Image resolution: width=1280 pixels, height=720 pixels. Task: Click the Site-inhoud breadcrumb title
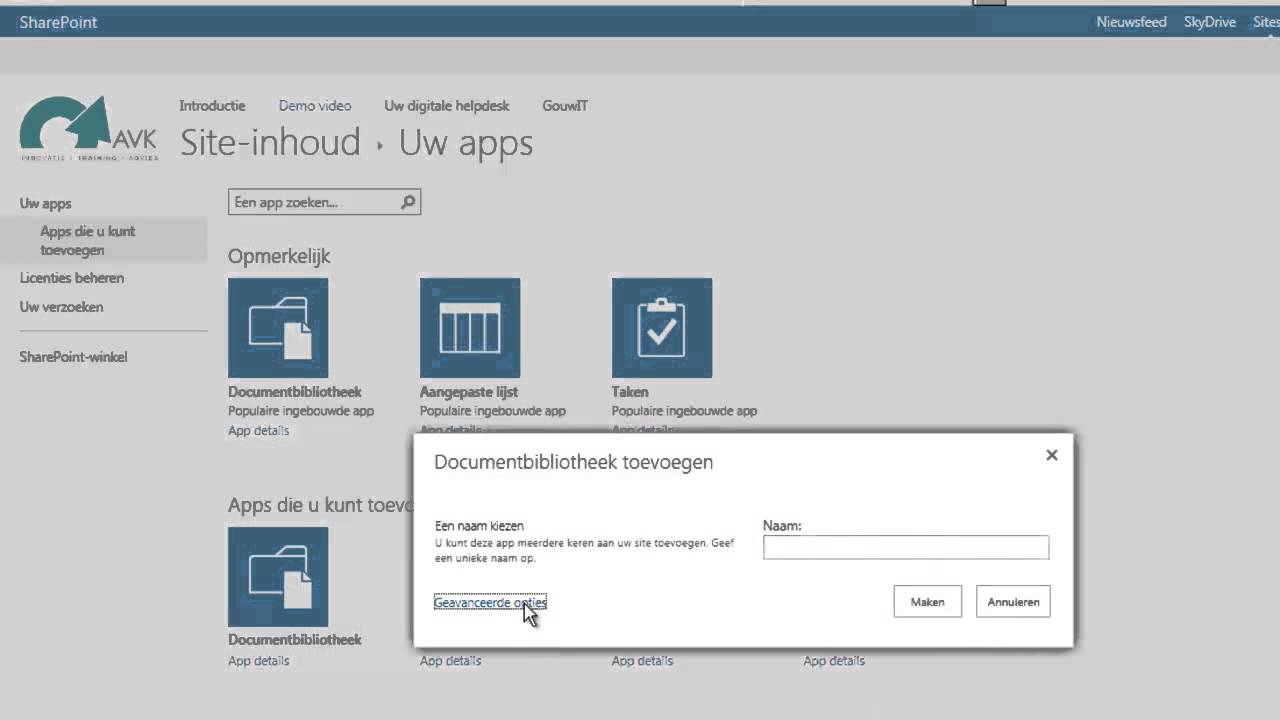point(270,143)
